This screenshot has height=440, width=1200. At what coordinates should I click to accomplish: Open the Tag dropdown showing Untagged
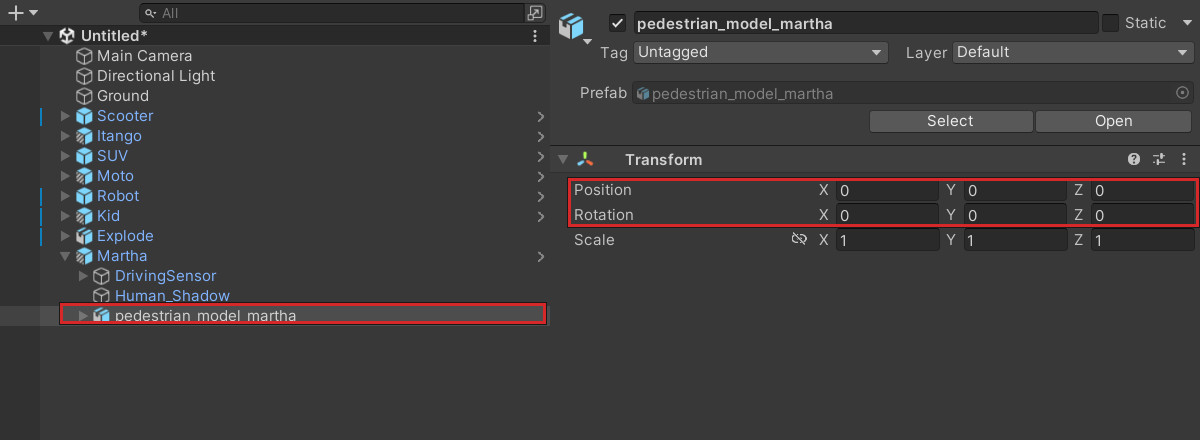[x=761, y=52]
